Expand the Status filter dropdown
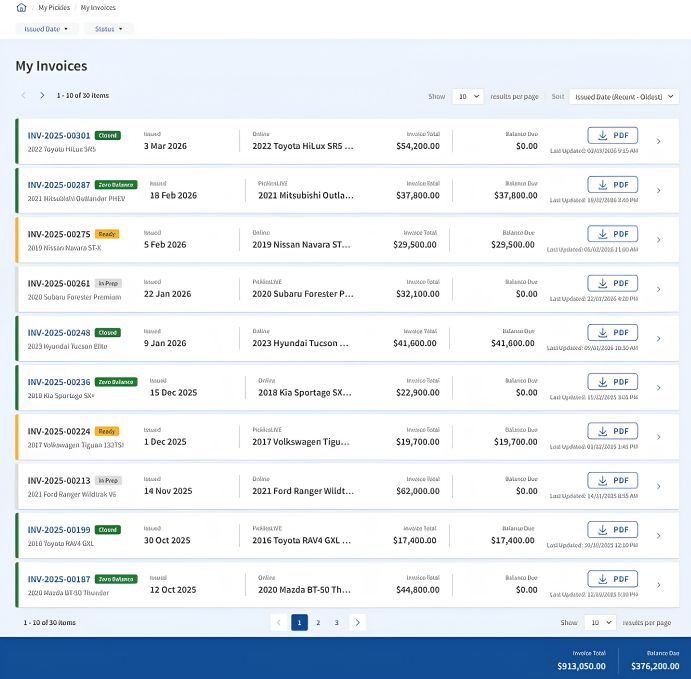The width and height of the screenshot is (691, 679). click(x=108, y=29)
